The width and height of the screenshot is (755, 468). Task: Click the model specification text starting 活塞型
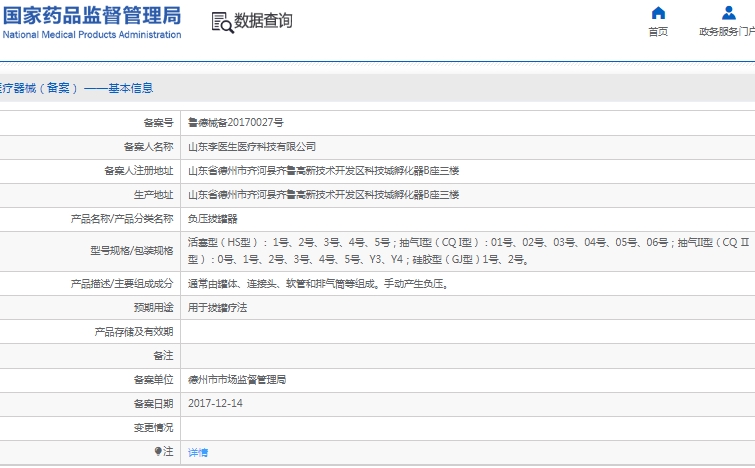pos(469,251)
